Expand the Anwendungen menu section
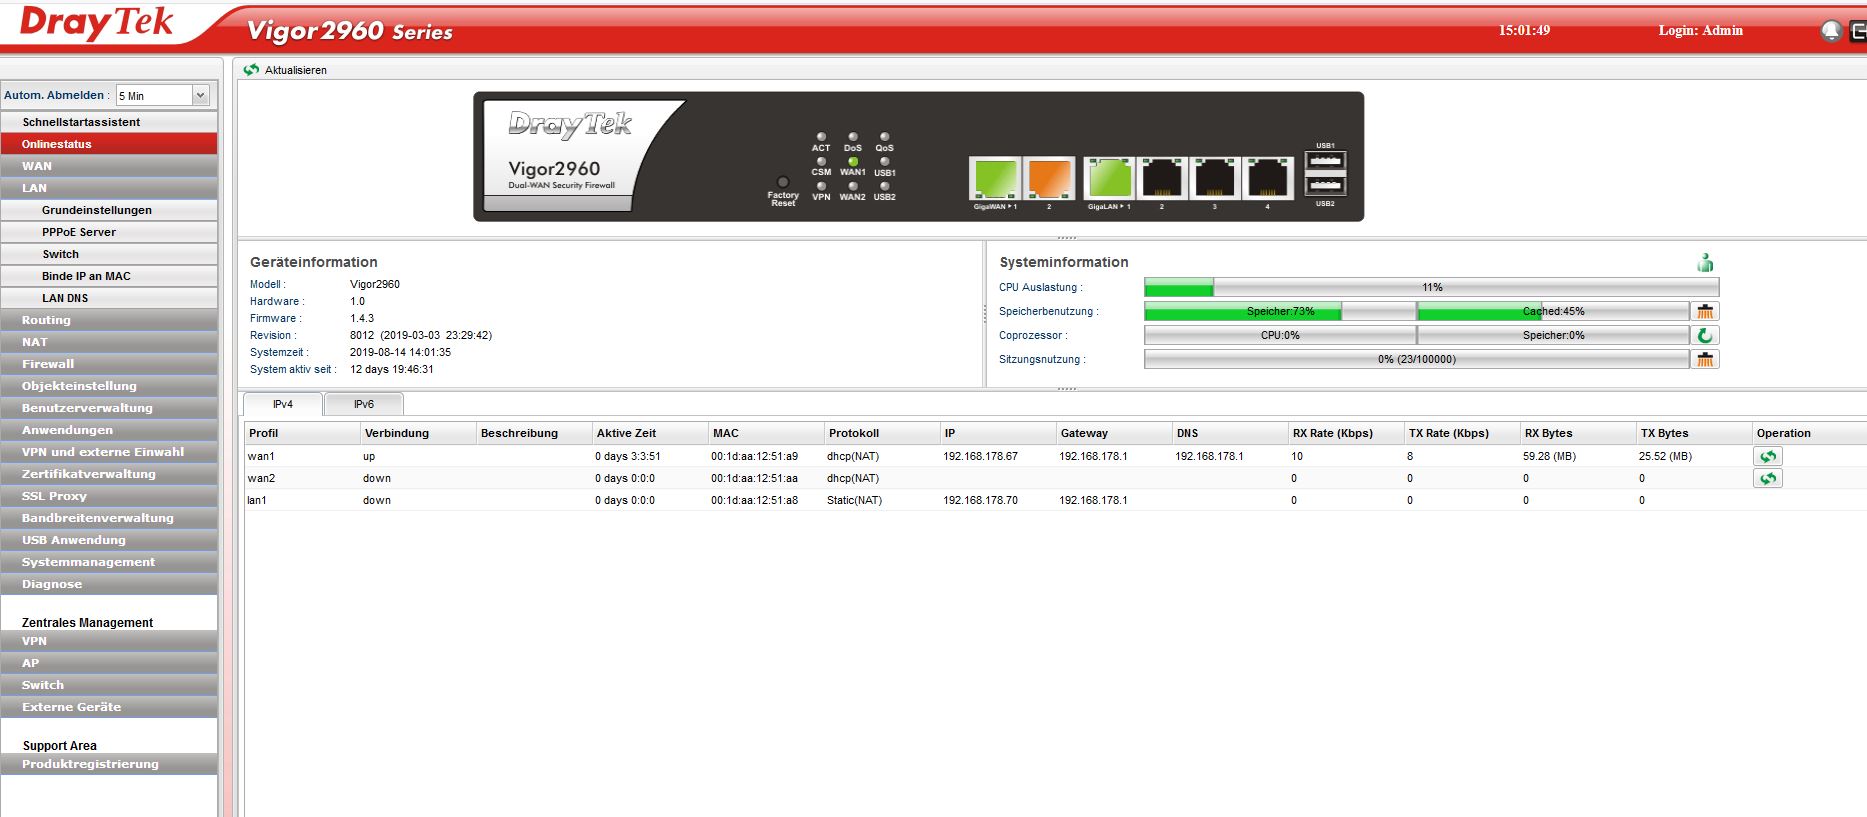Viewport: 1867px width, 817px height. coord(109,430)
